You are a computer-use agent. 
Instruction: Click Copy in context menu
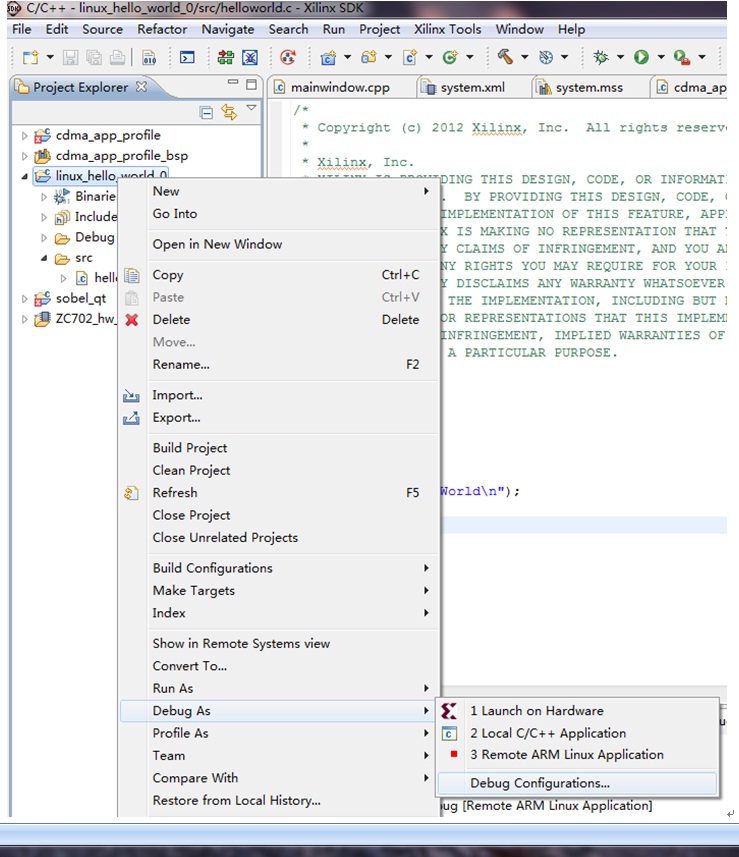(x=279, y=274)
